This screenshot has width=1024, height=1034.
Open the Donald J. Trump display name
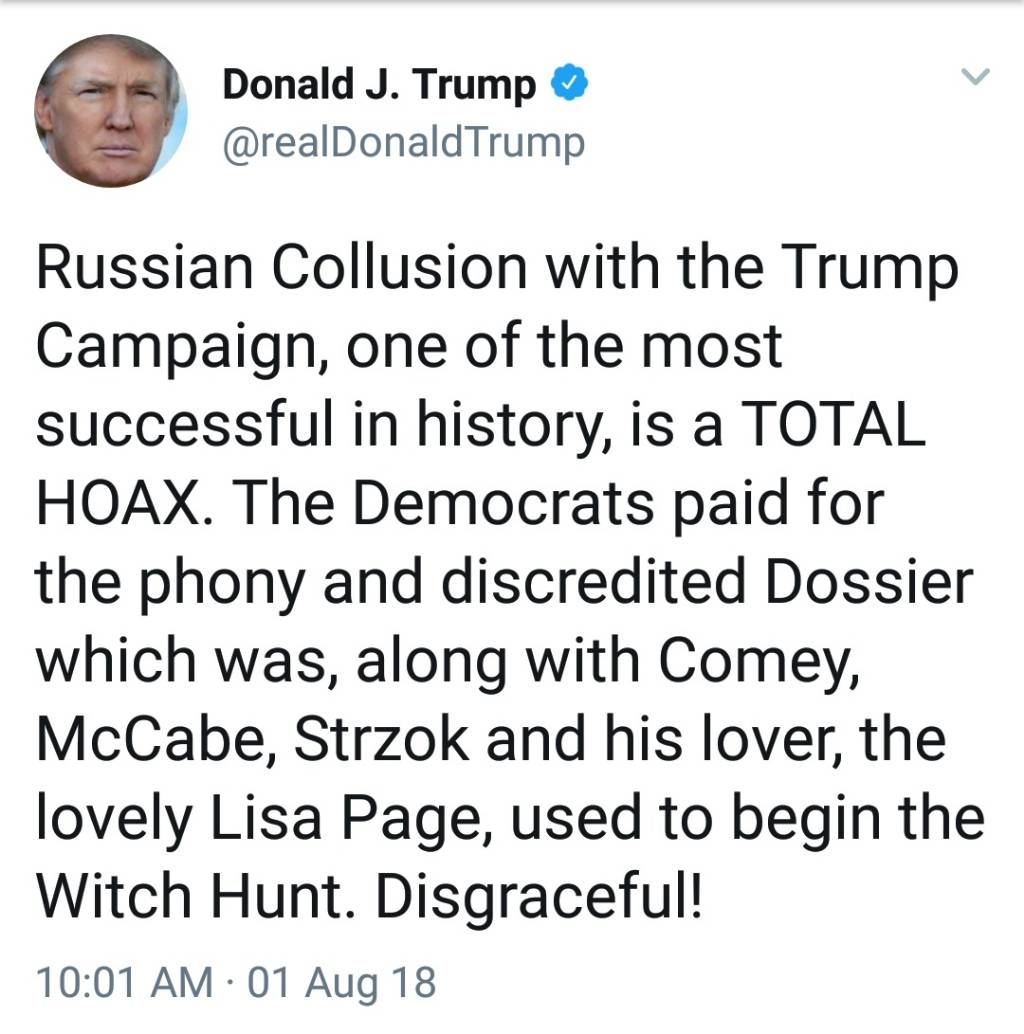pyautogui.click(x=379, y=84)
